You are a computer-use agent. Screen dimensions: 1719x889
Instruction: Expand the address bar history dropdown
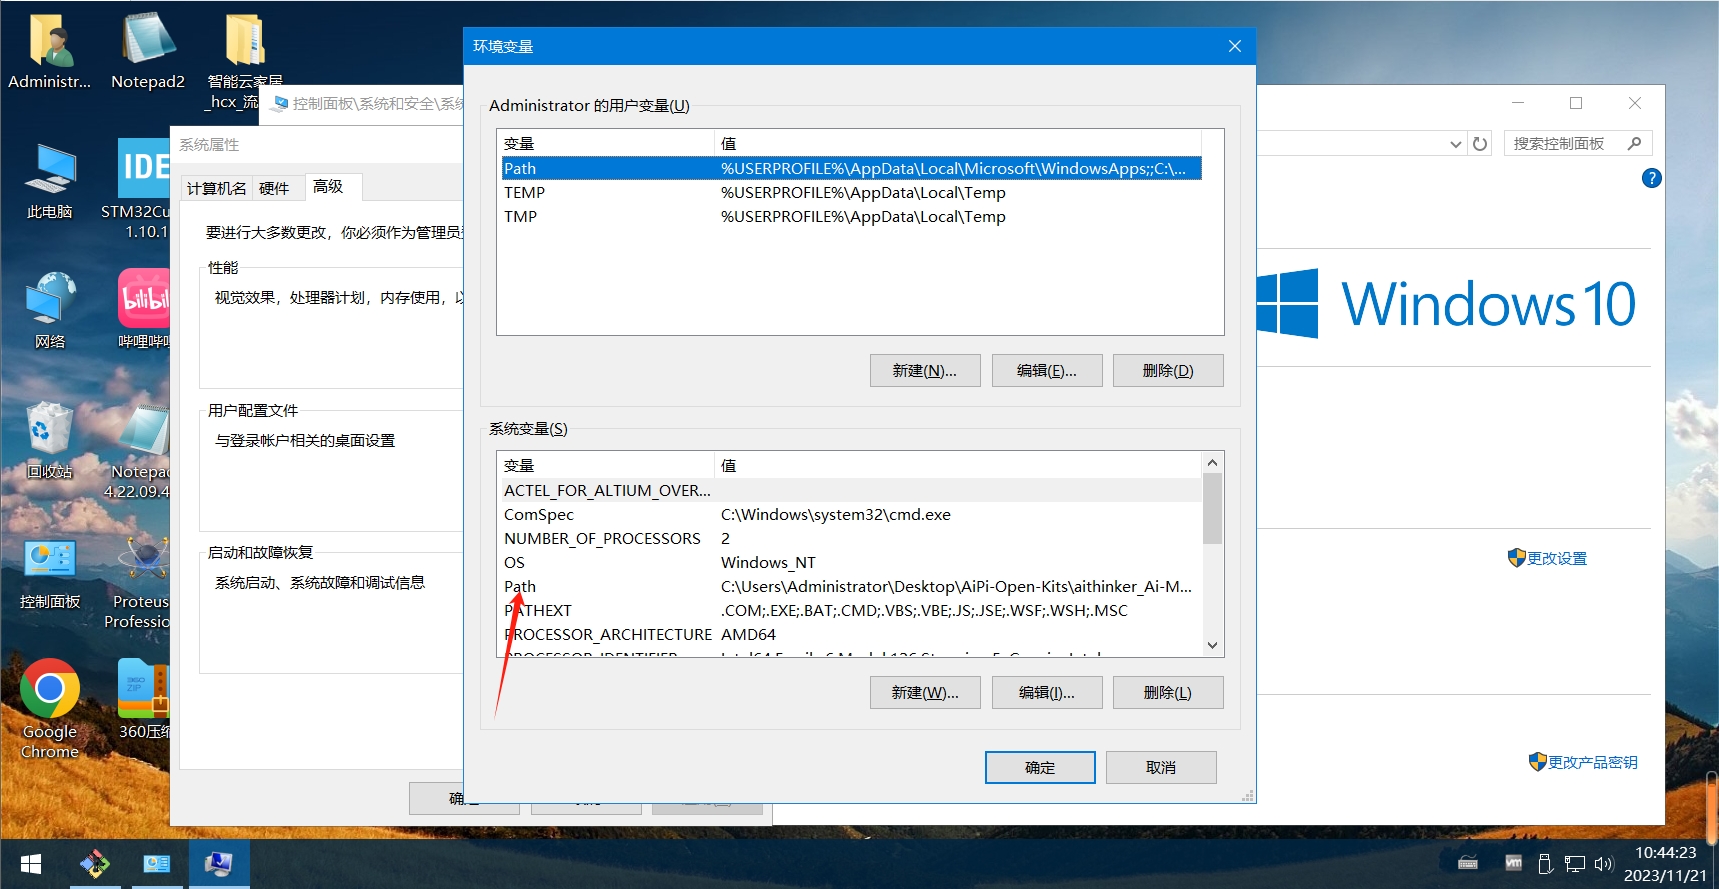(x=1455, y=144)
